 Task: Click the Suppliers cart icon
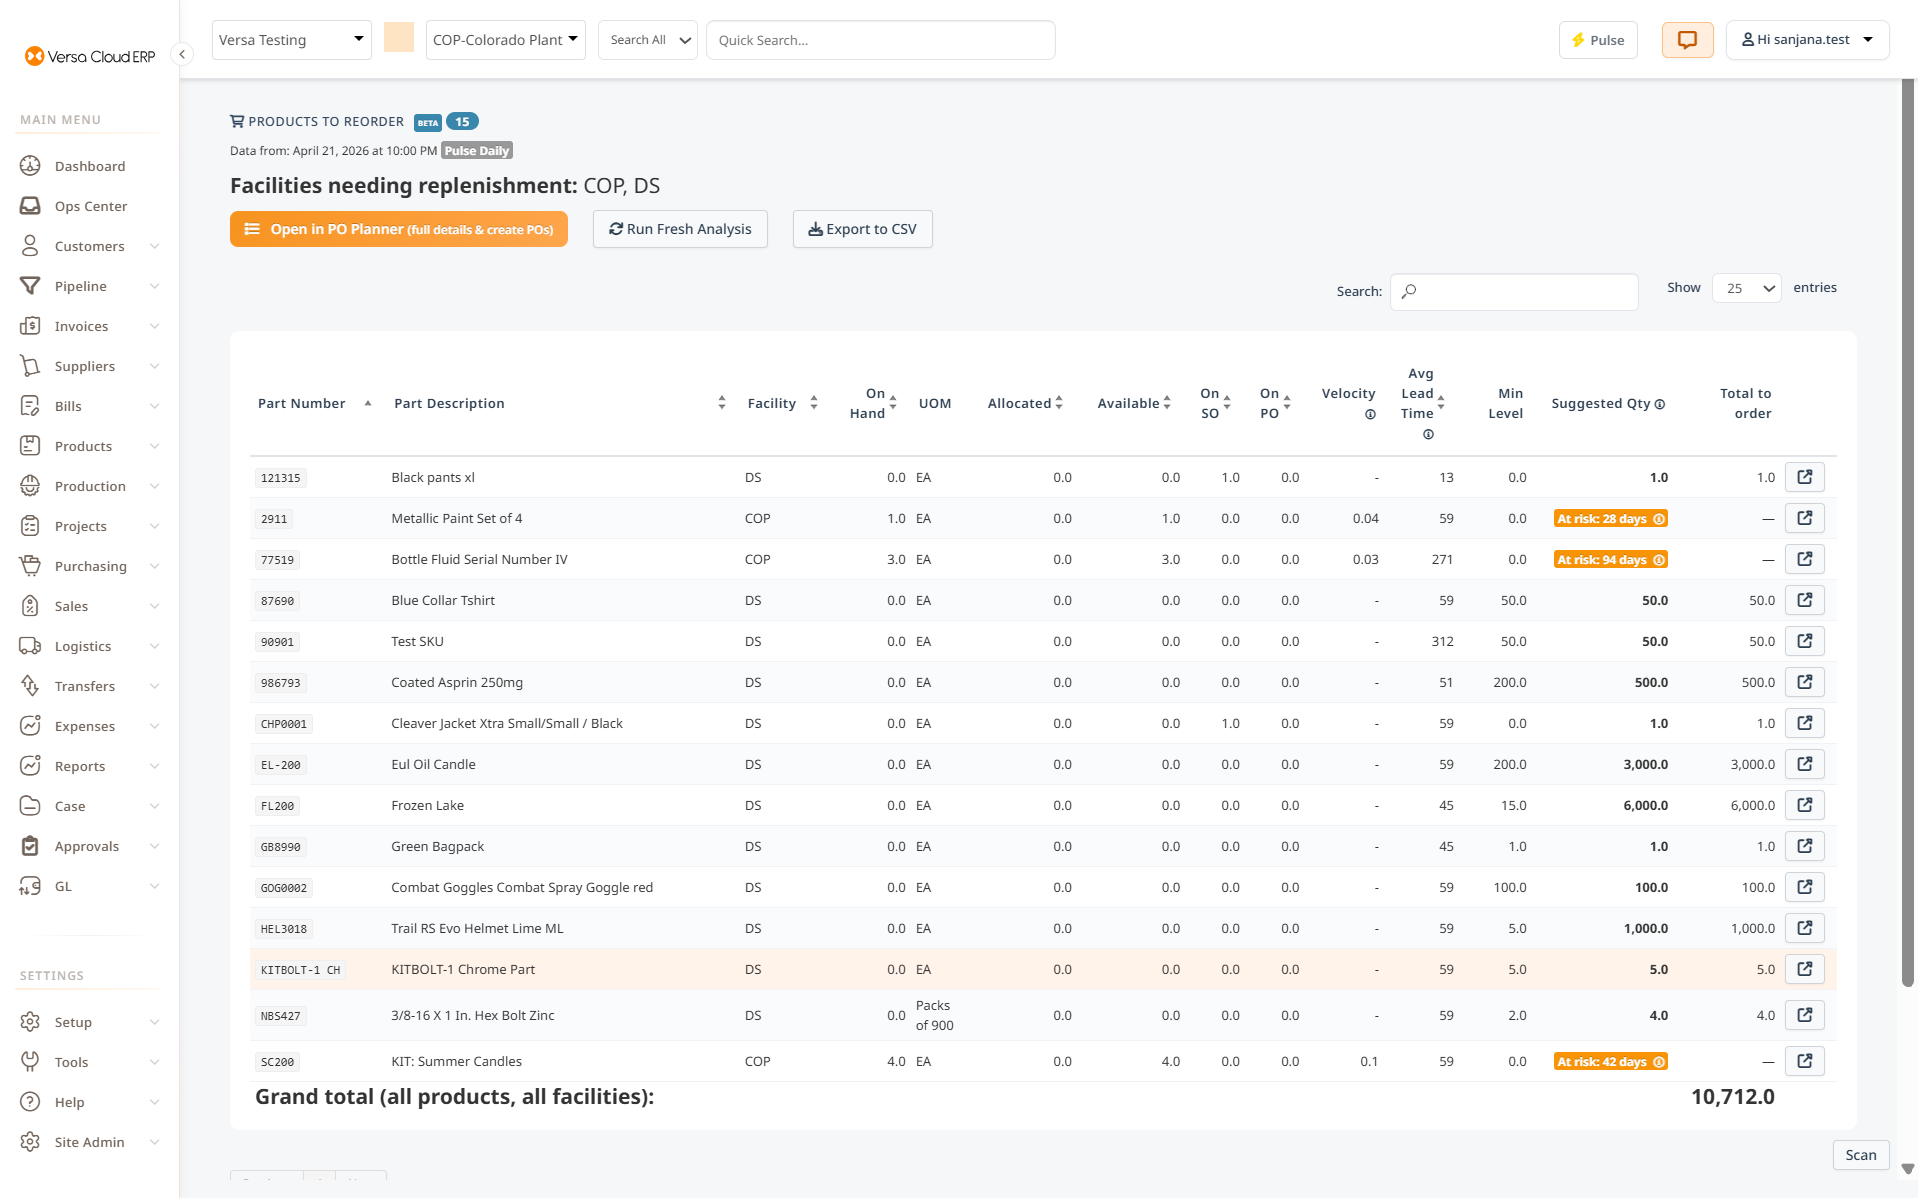(30, 366)
